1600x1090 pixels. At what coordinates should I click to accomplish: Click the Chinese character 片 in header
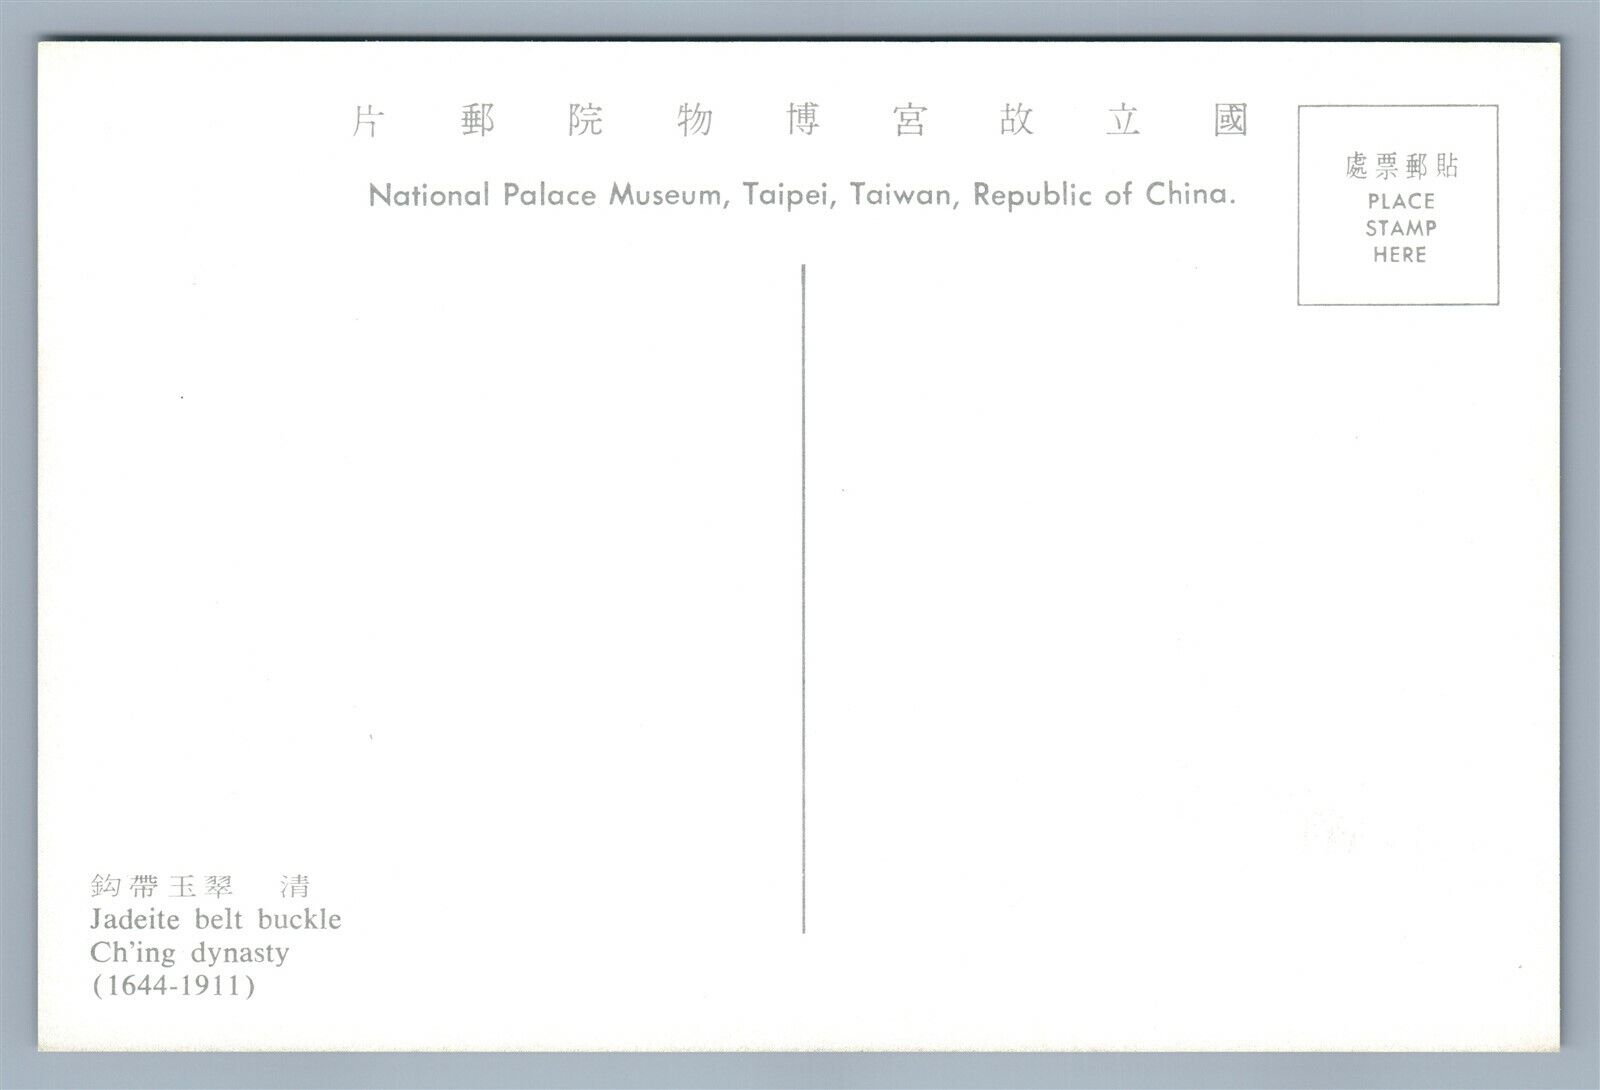pyautogui.click(x=367, y=122)
